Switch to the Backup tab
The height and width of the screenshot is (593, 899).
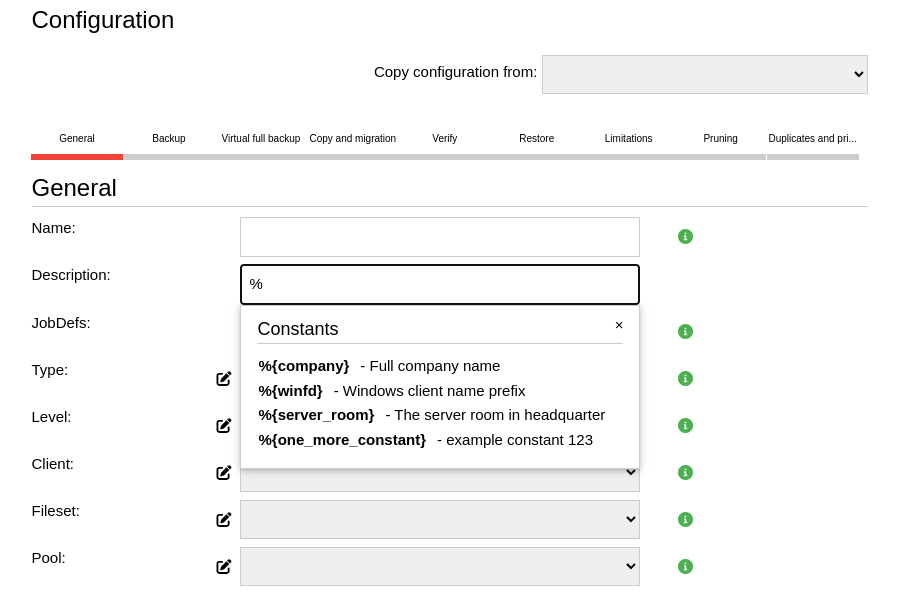169,138
